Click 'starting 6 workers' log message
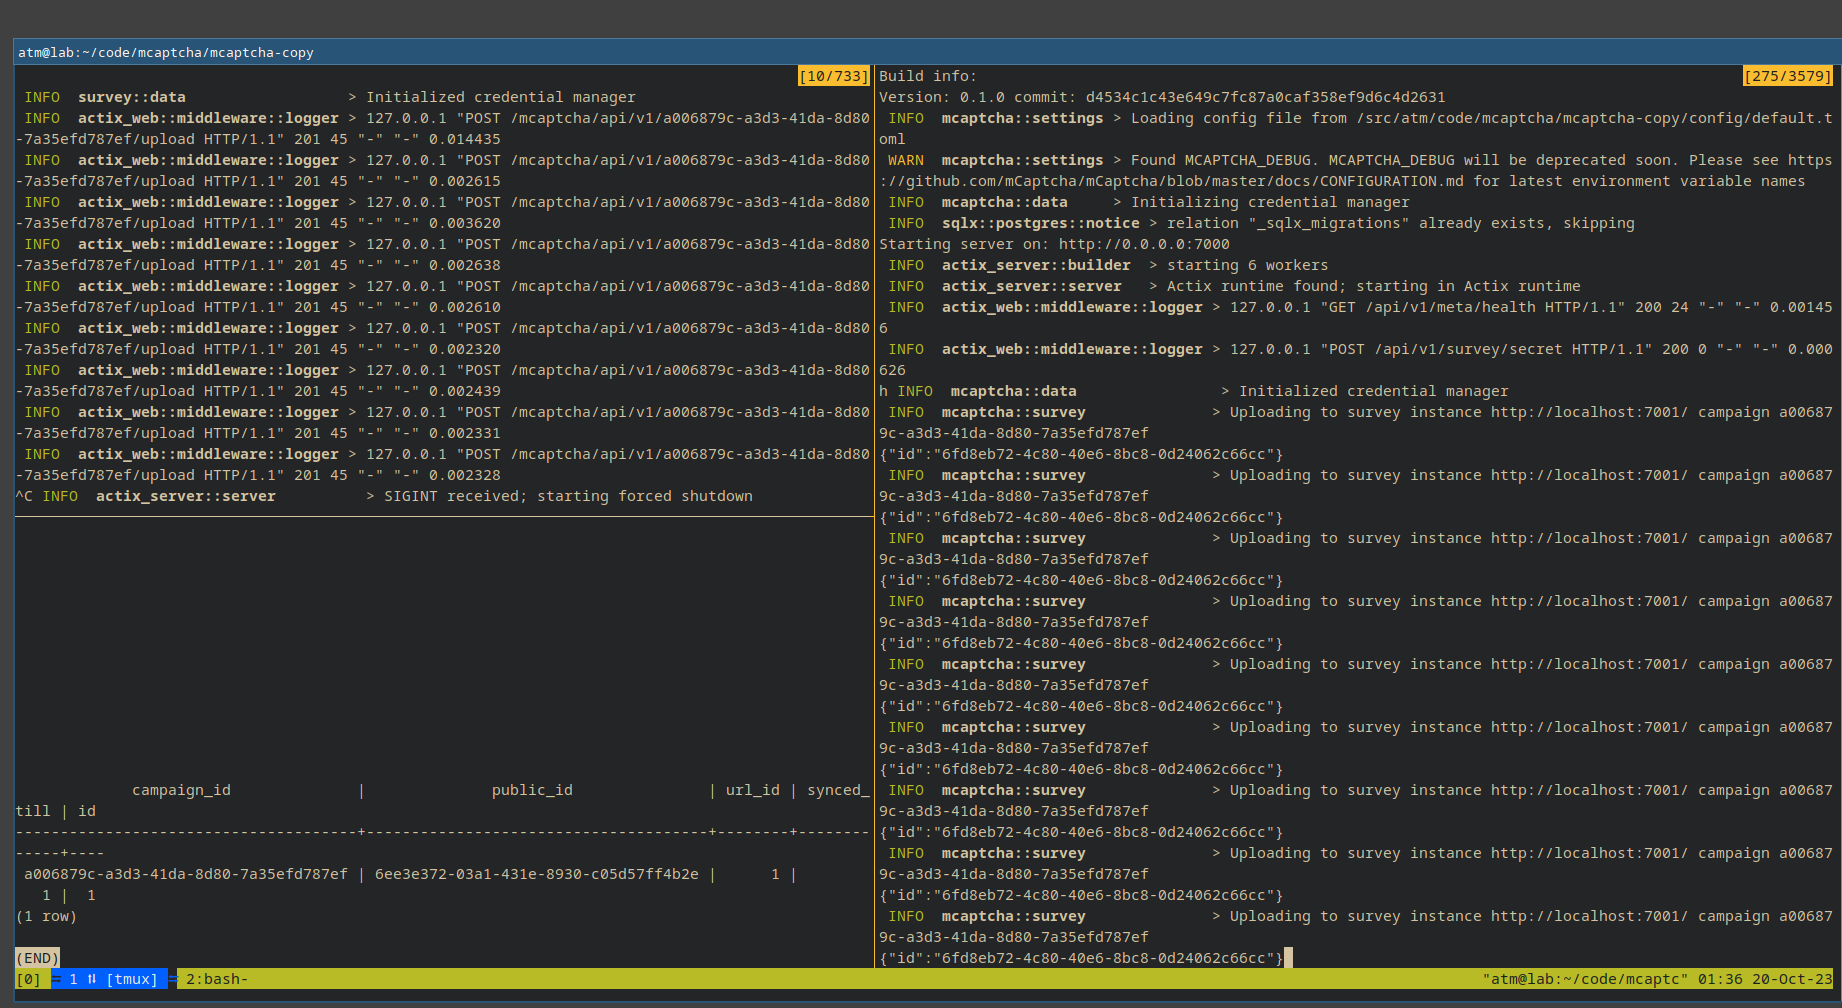The image size is (1842, 1008). [x=1247, y=265]
